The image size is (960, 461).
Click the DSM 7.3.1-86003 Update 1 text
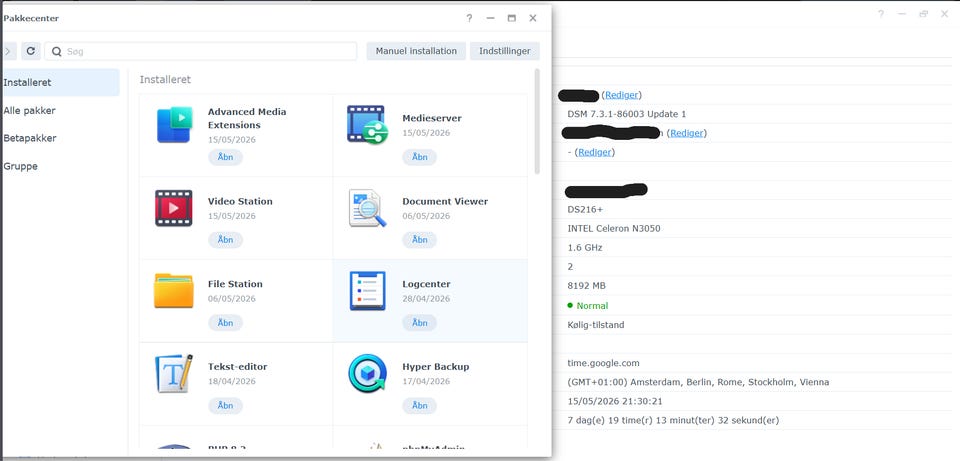pos(627,114)
